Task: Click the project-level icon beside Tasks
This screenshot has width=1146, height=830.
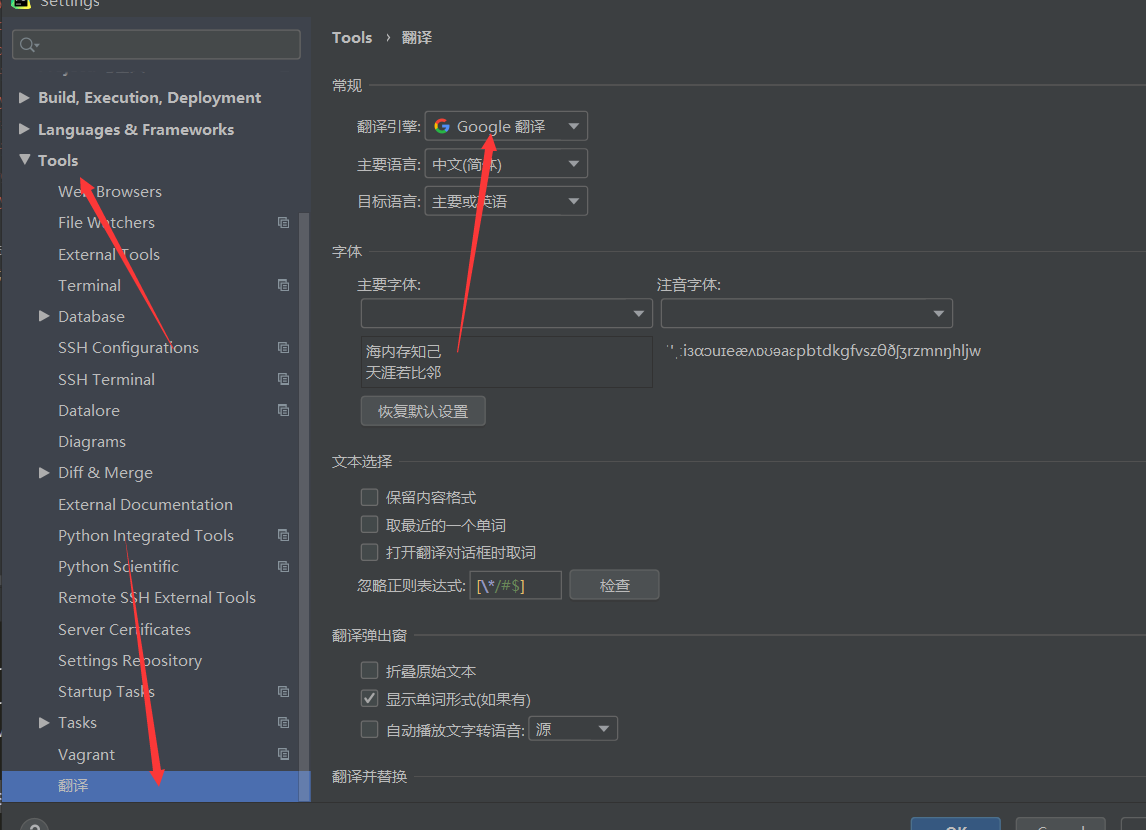Action: coord(284,723)
